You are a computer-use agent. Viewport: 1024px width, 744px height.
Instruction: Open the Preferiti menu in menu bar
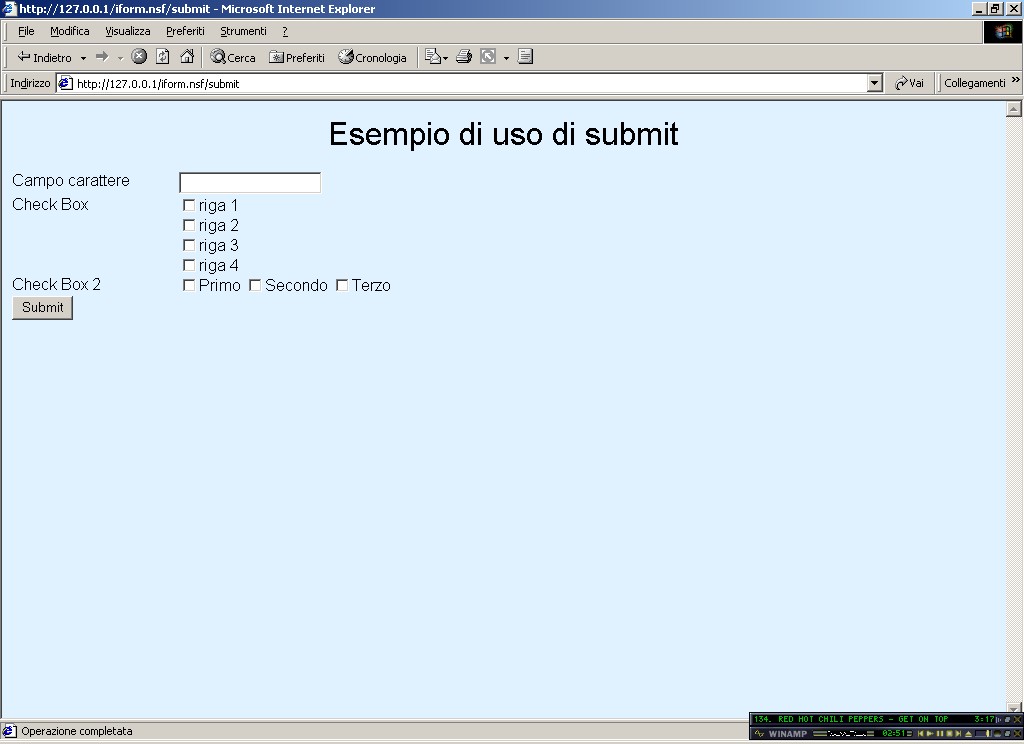coord(185,31)
